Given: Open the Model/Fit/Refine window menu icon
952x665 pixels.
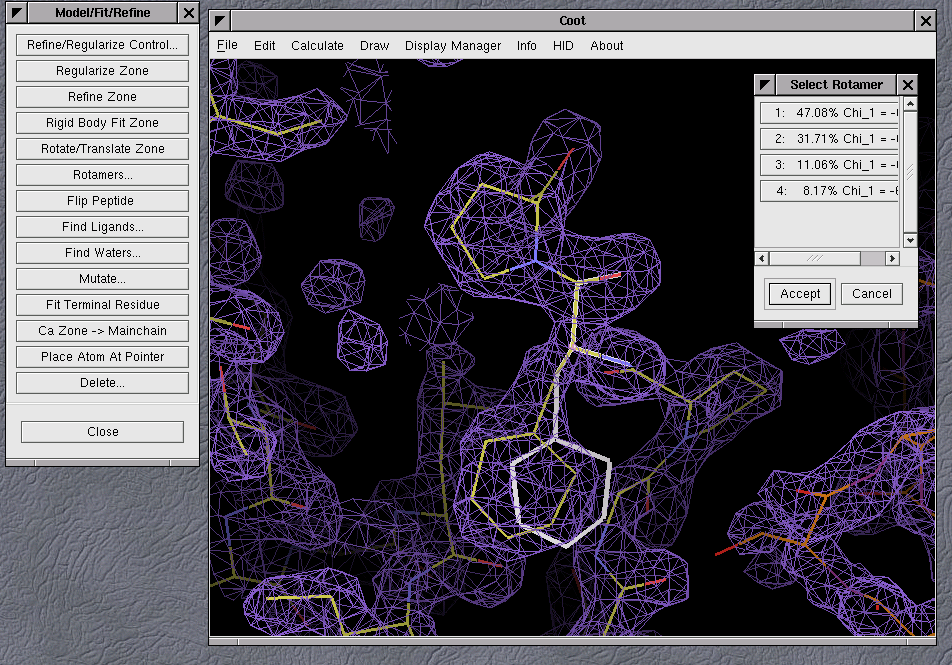Looking at the screenshot, I should pyautogui.click(x=16, y=13).
